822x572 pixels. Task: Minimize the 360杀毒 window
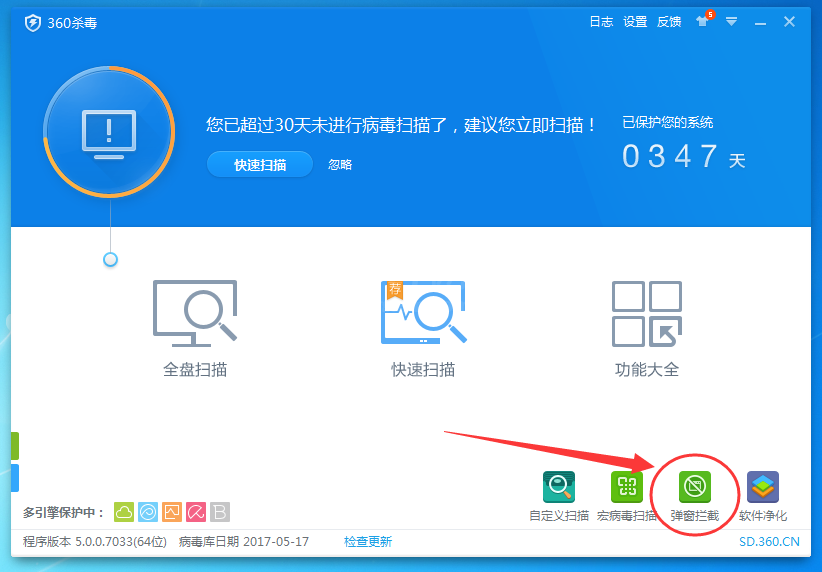761,23
